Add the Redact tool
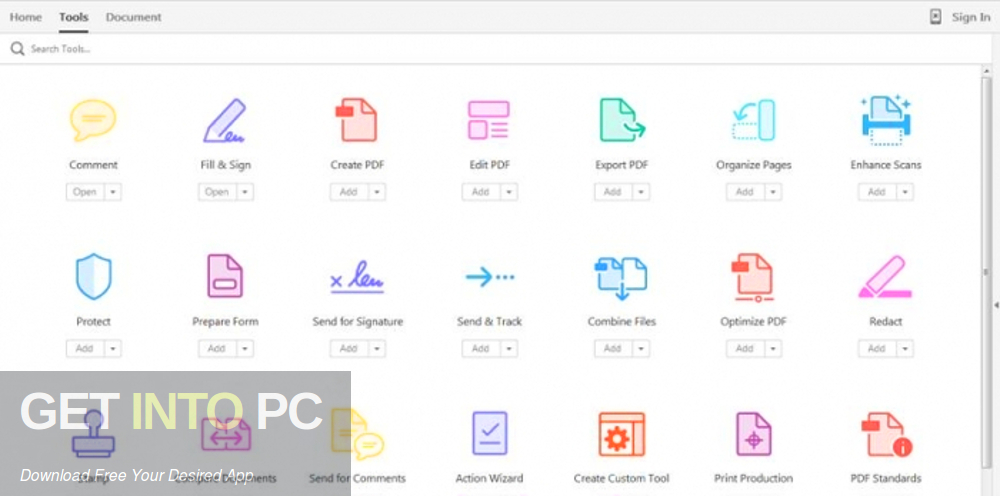 pos(877,349)
